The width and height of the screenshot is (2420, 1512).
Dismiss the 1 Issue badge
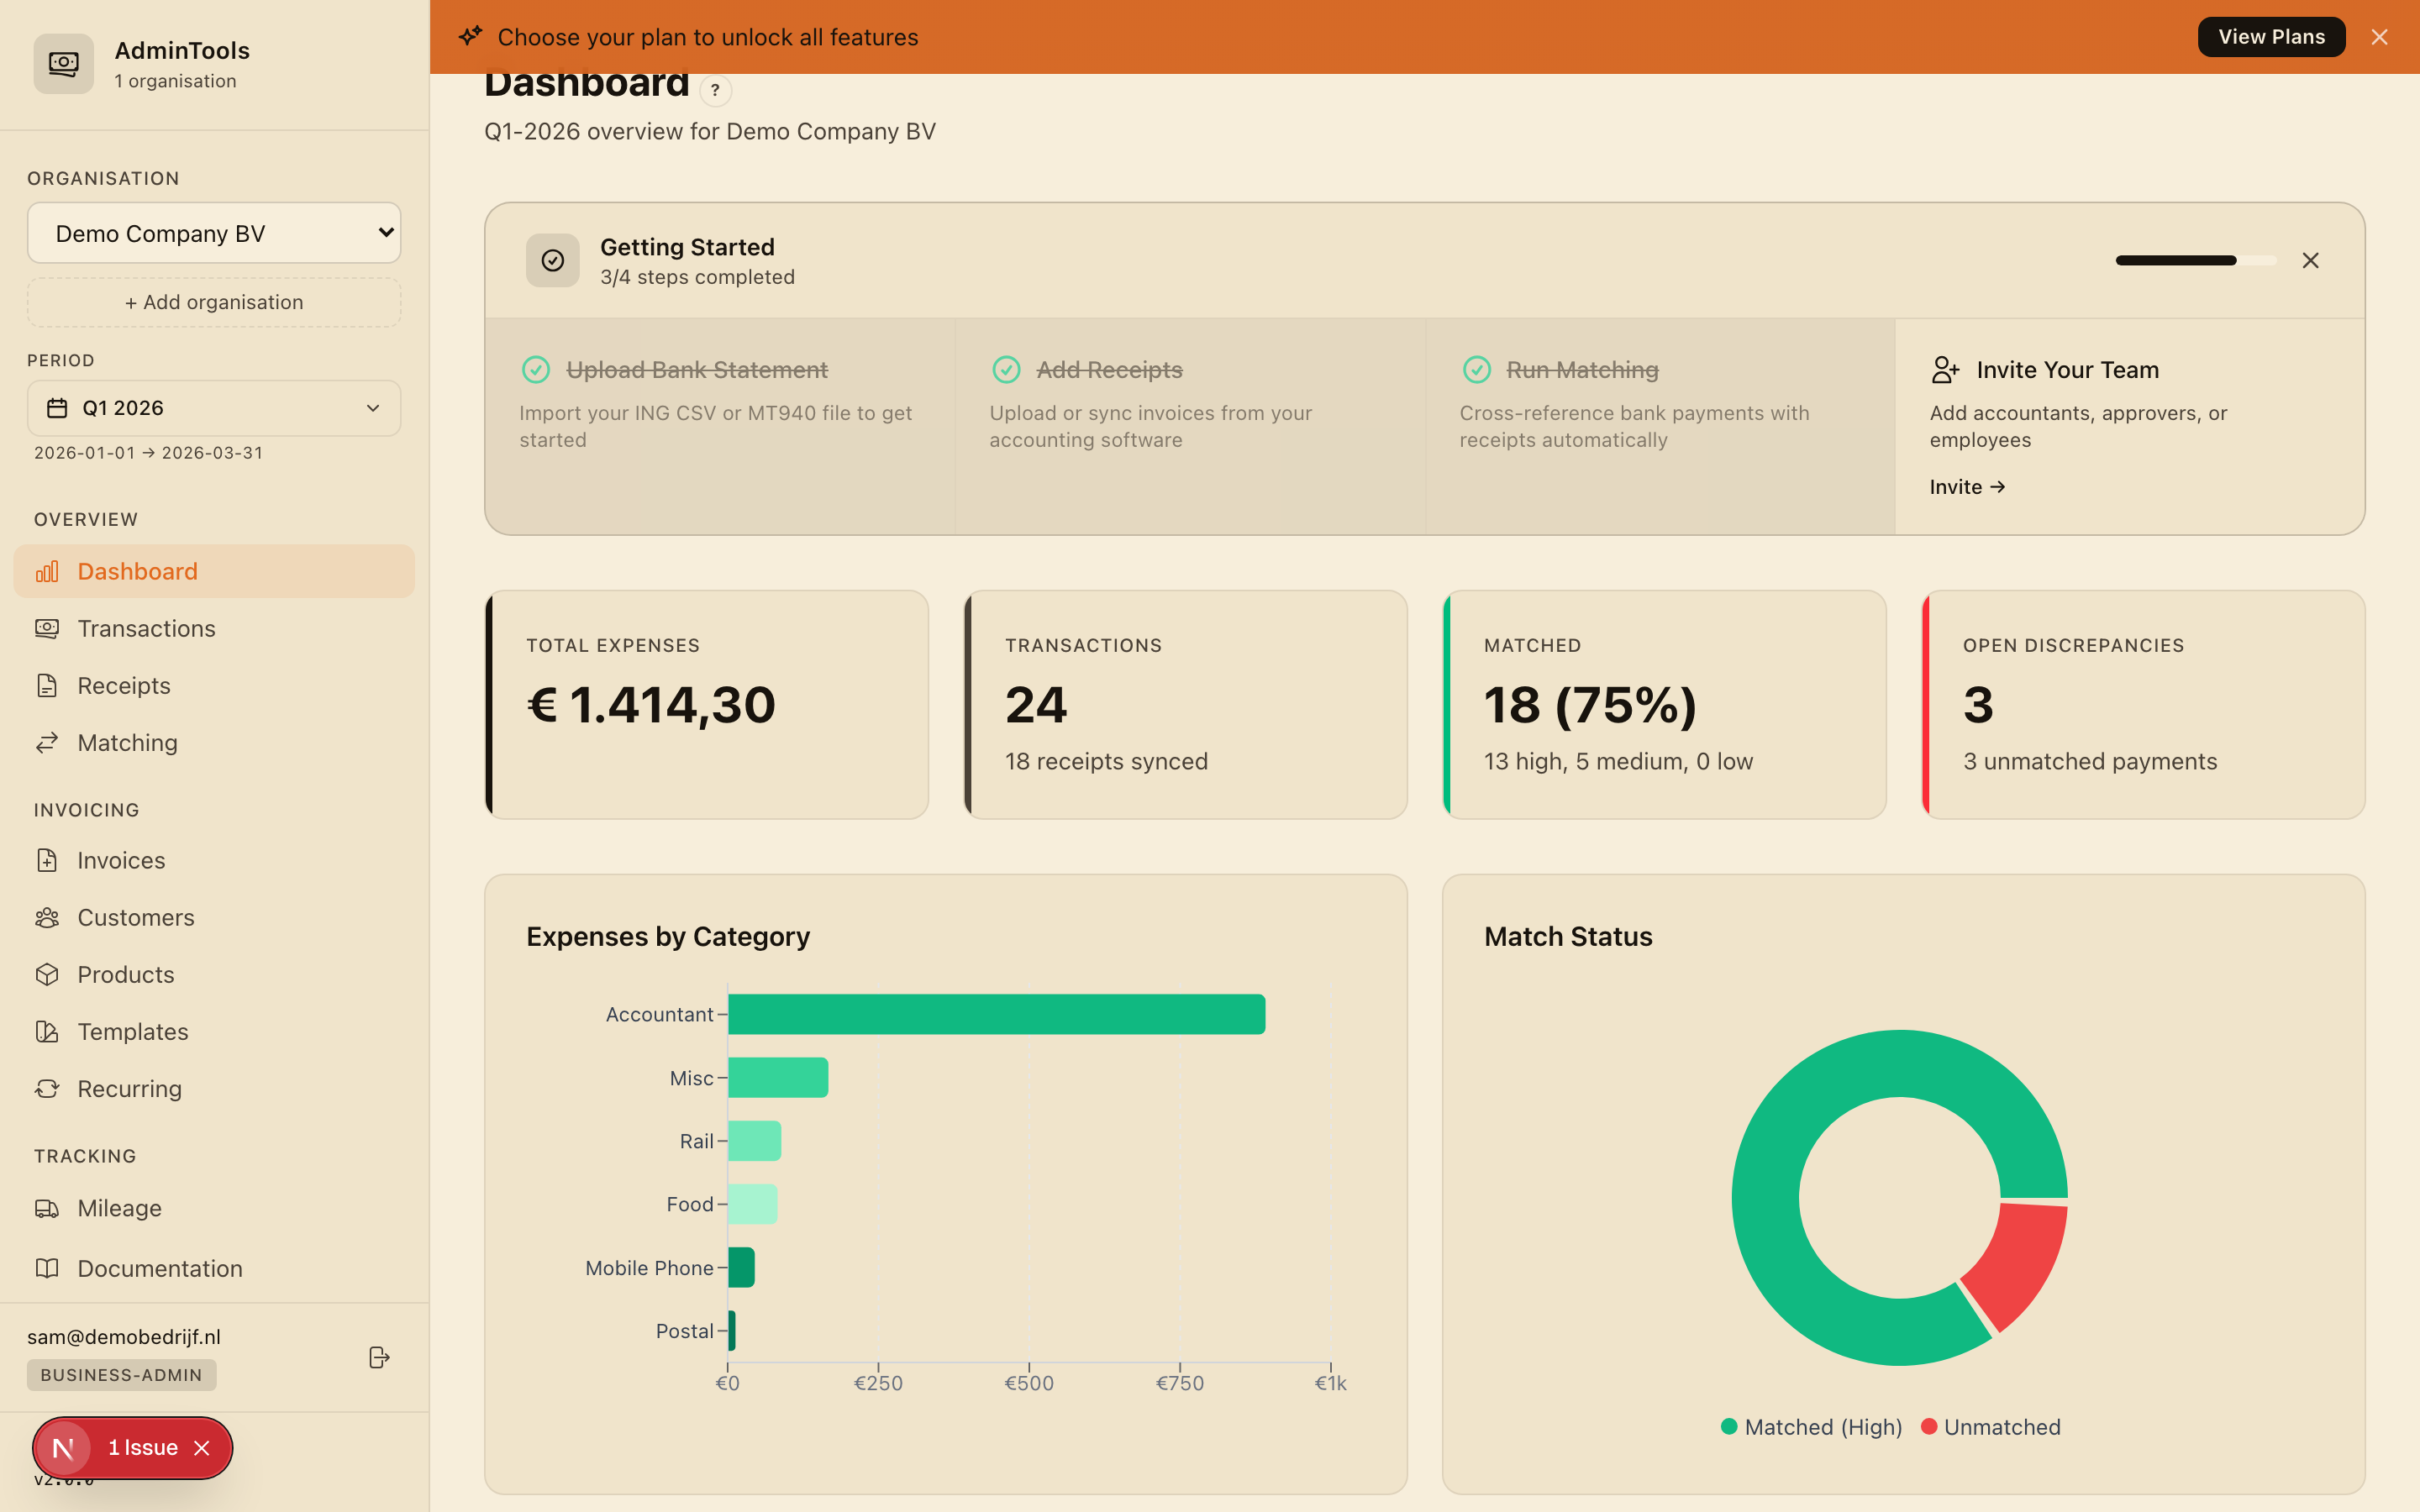click(202, 1448)
